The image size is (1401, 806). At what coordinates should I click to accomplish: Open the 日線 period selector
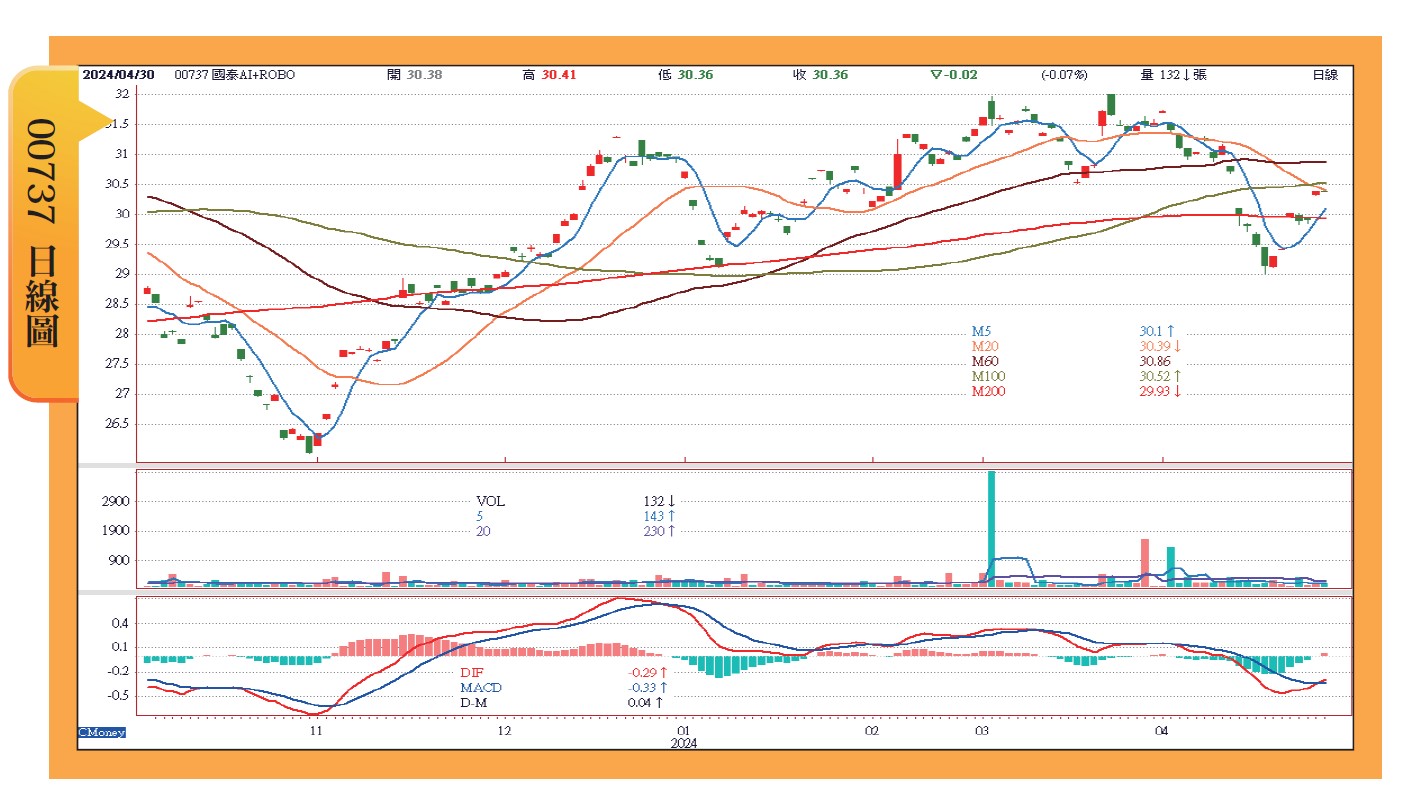1325,75
